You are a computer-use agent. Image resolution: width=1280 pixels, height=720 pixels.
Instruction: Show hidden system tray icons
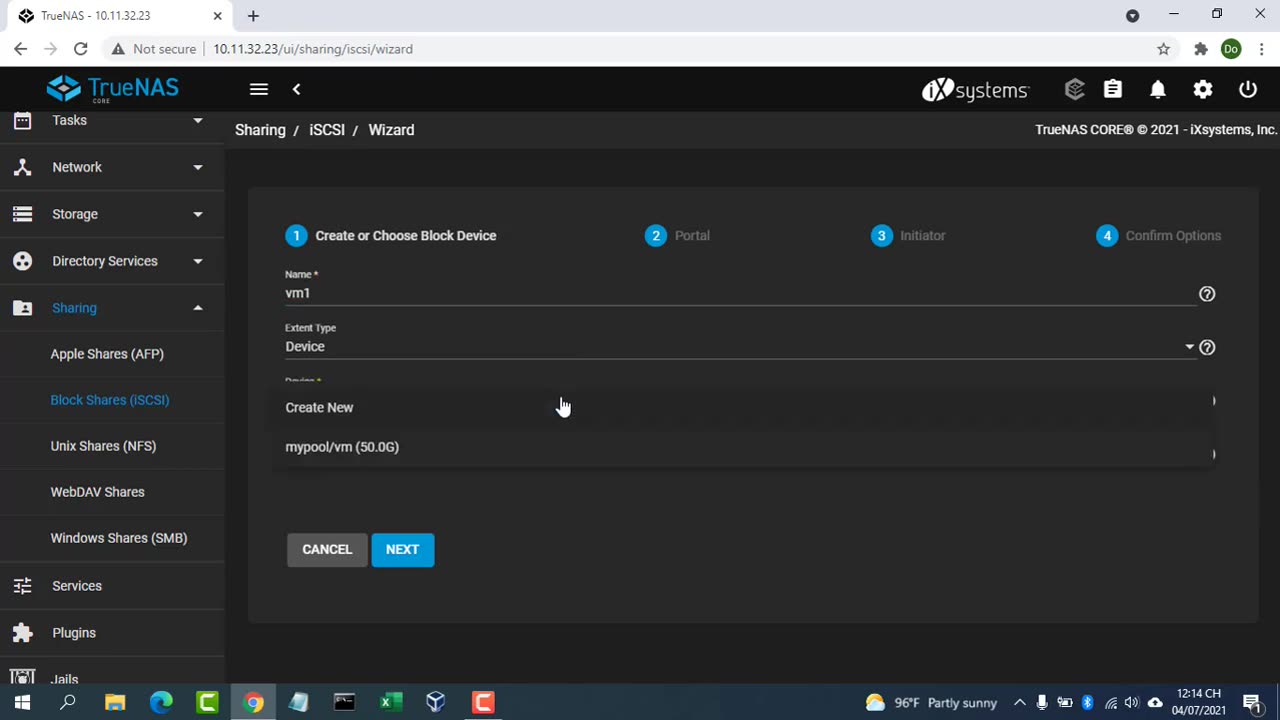click(1019, 703)
